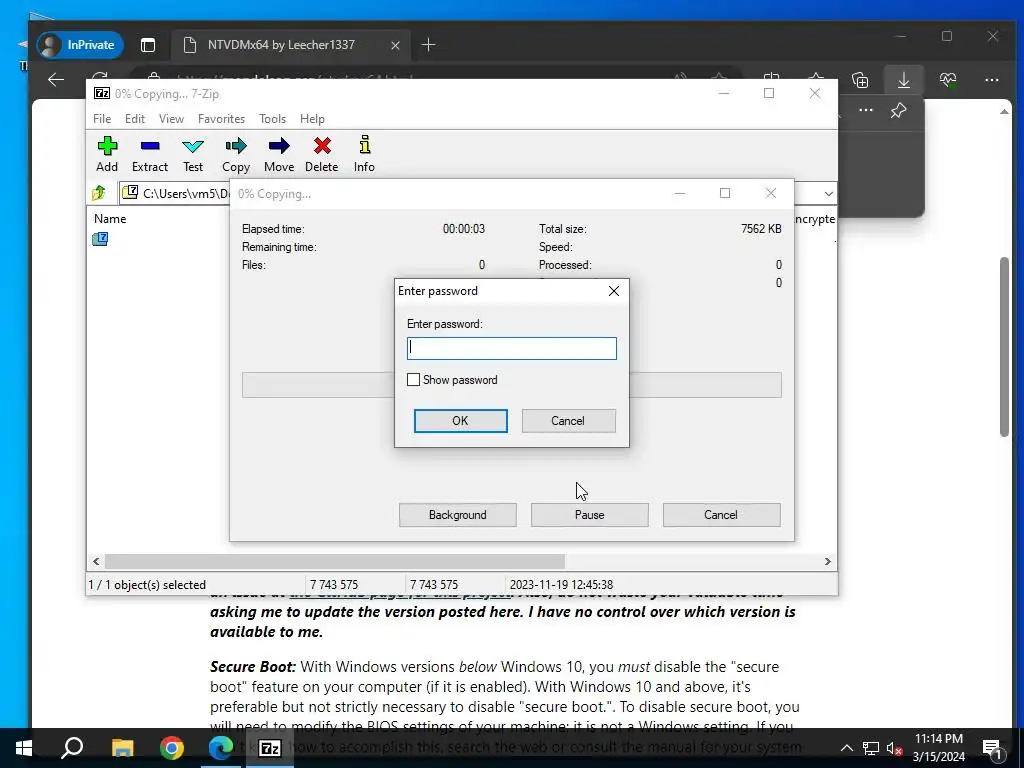Click the Info toolbar icon
The width and height of the screenshot is (1024, 768).
pos(364,154)
